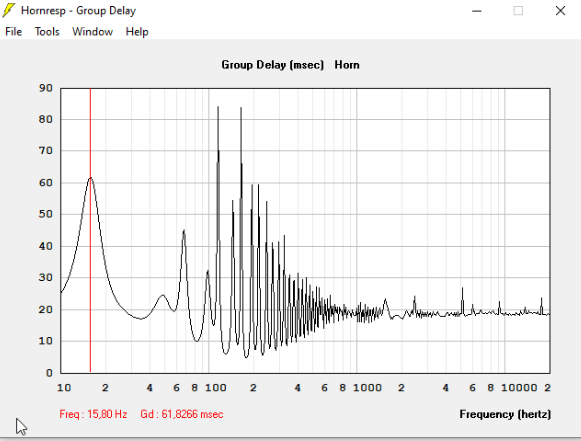Click the 10000 label on frequency axis

pyautogui.click(x=519, y=388)
